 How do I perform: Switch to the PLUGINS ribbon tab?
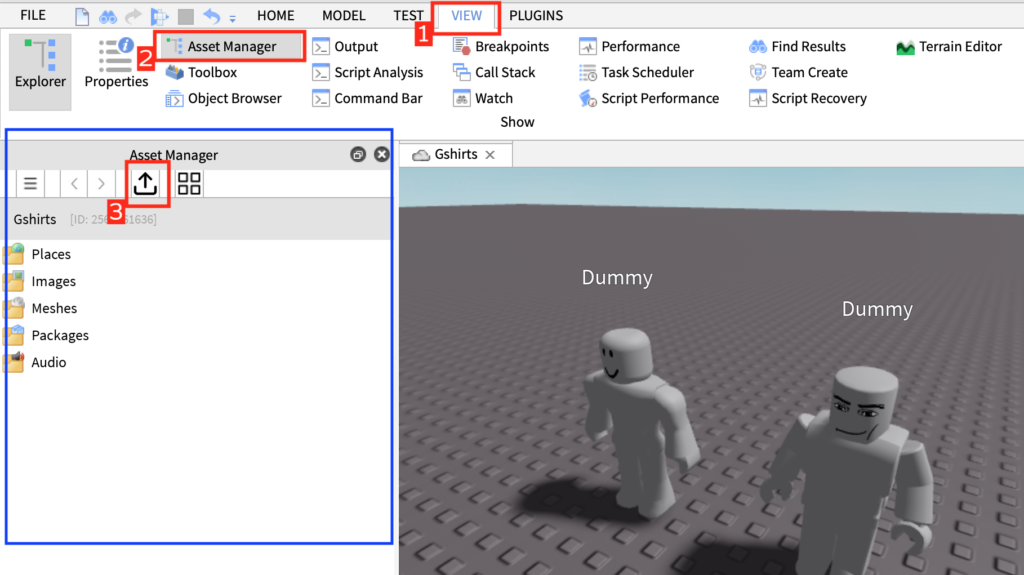point(536,16)
